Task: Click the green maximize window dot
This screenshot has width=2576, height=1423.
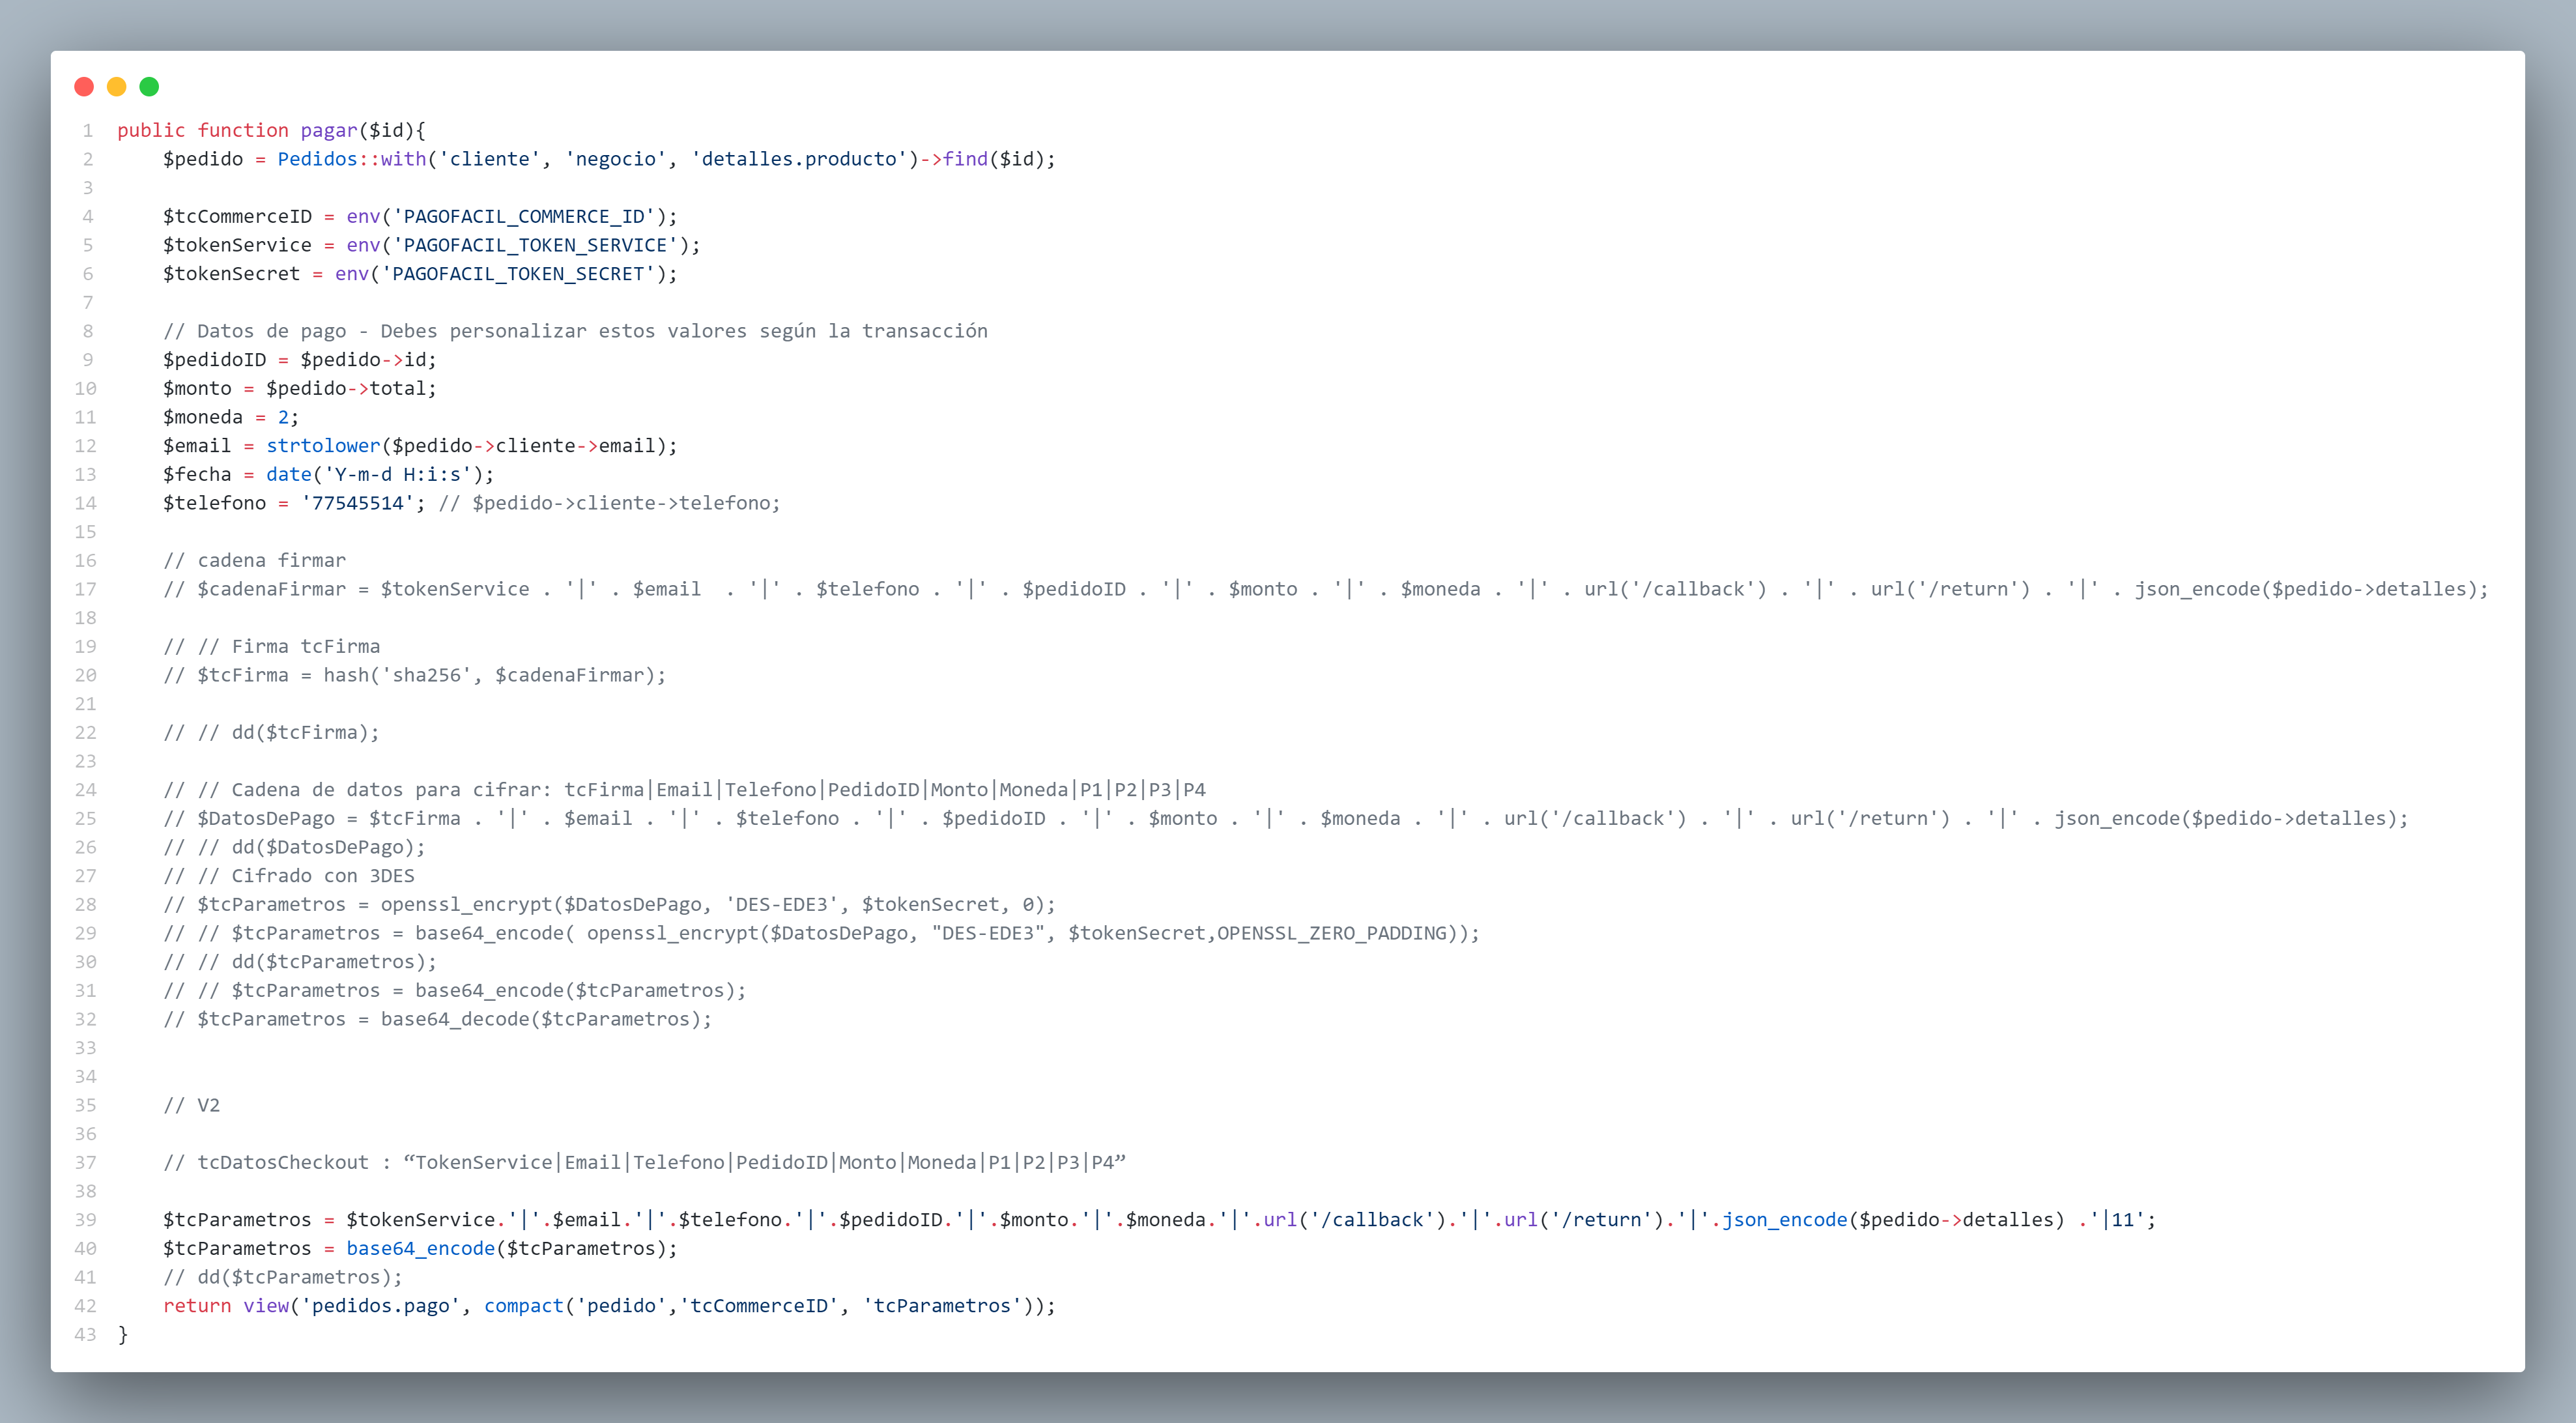Action: 149,87
